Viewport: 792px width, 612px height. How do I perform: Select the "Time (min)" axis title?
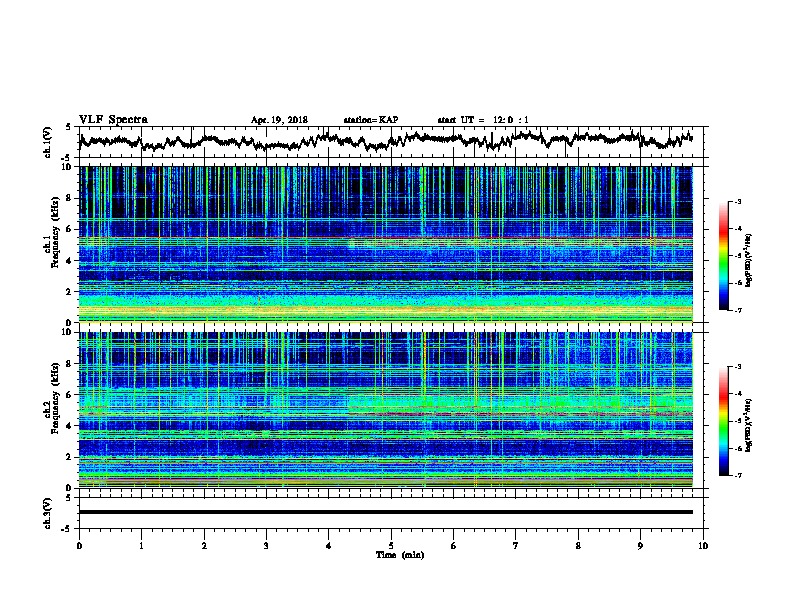pos(400,555)
